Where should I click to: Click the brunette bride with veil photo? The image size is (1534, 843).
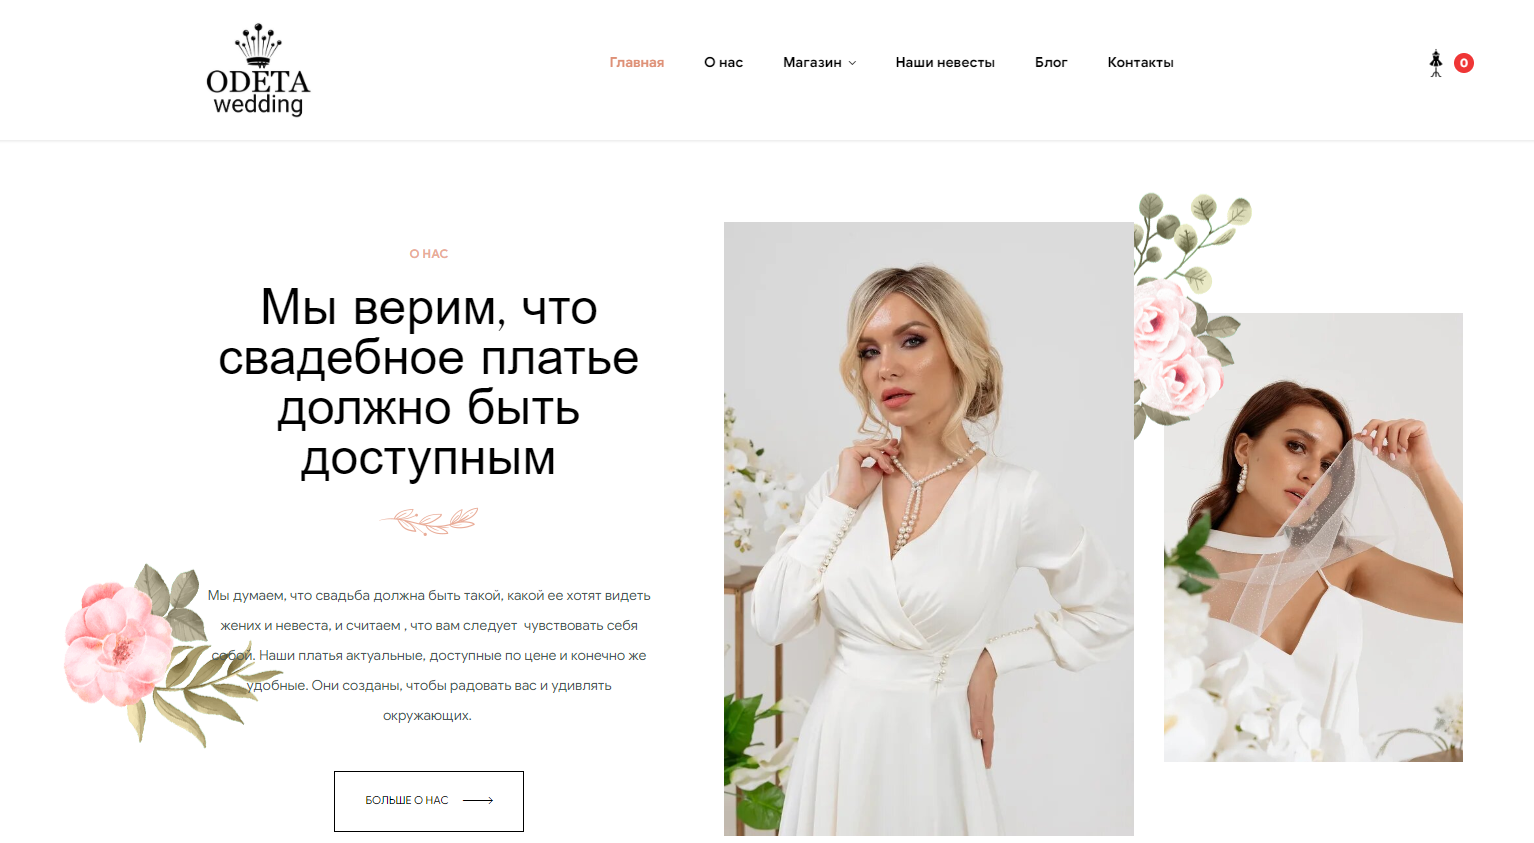(x=1313, y=537)
